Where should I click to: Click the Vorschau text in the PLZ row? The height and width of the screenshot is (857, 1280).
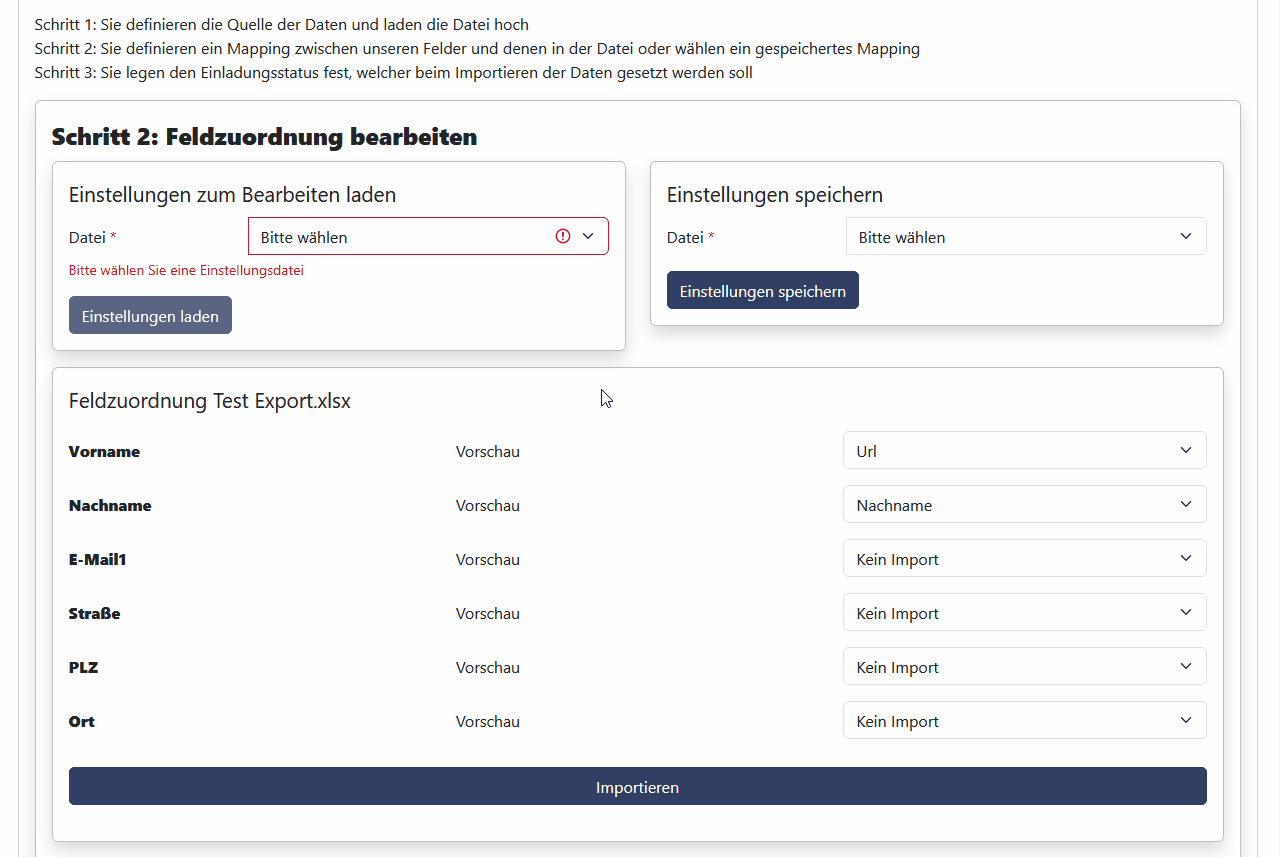click(x=487, y=668)
